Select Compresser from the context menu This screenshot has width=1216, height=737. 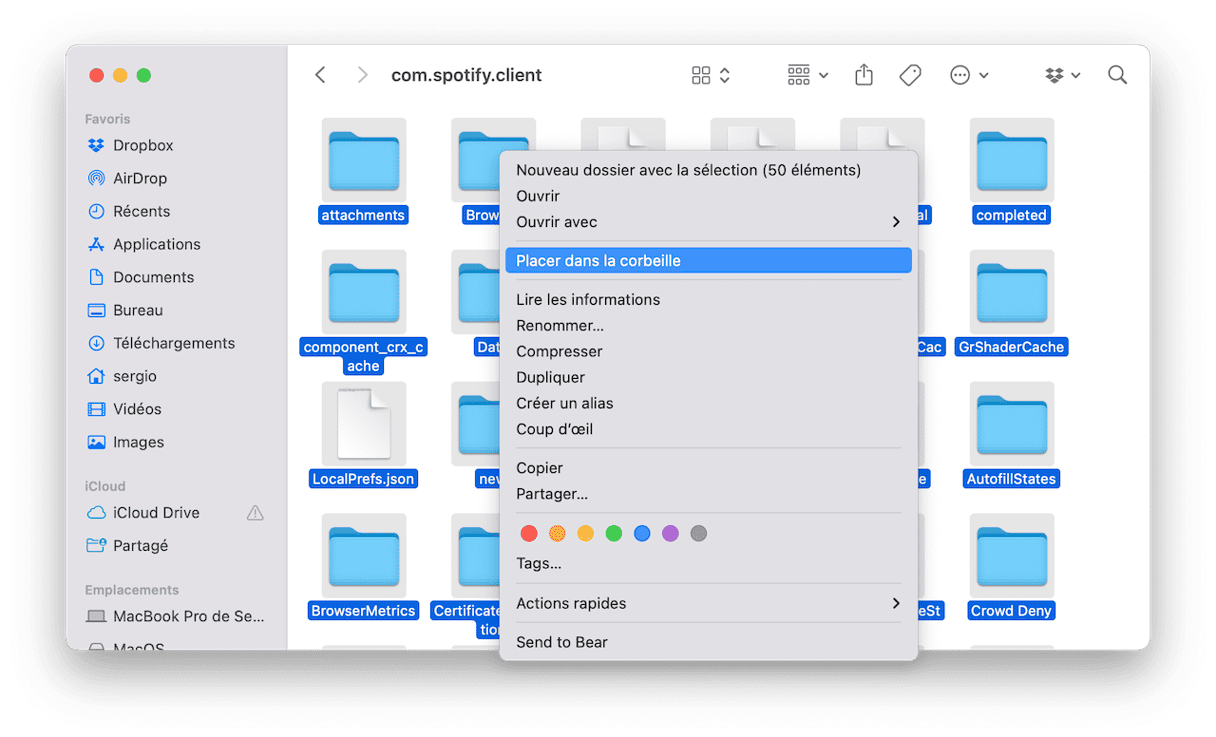[559, 351]
